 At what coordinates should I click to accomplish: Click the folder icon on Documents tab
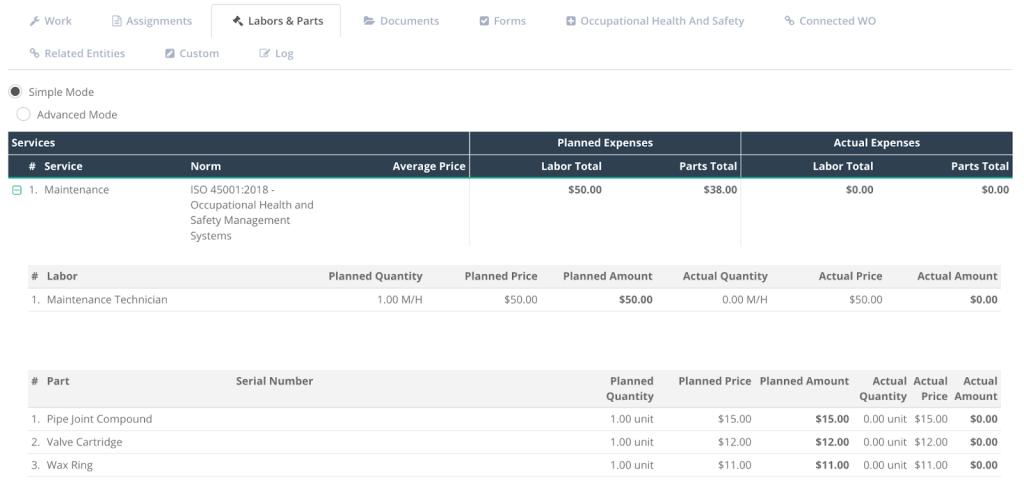369,21
